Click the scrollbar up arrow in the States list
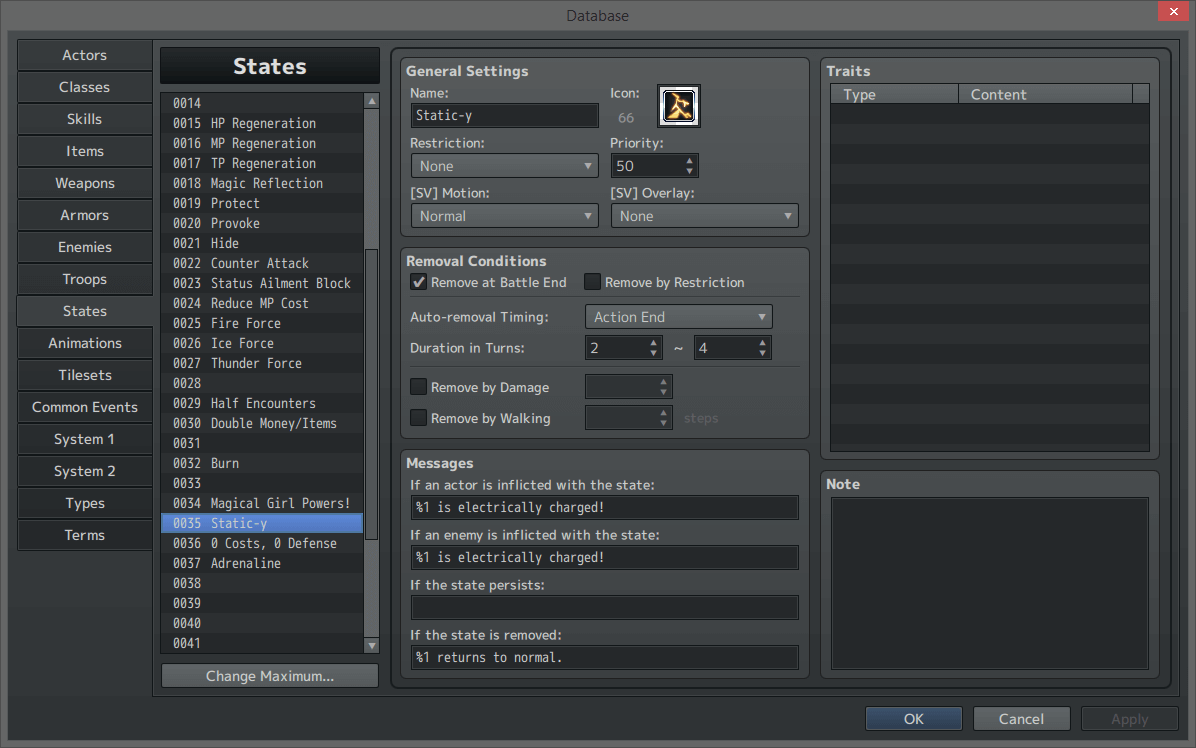Screen dimensions: 1196x748 (371, 100)
